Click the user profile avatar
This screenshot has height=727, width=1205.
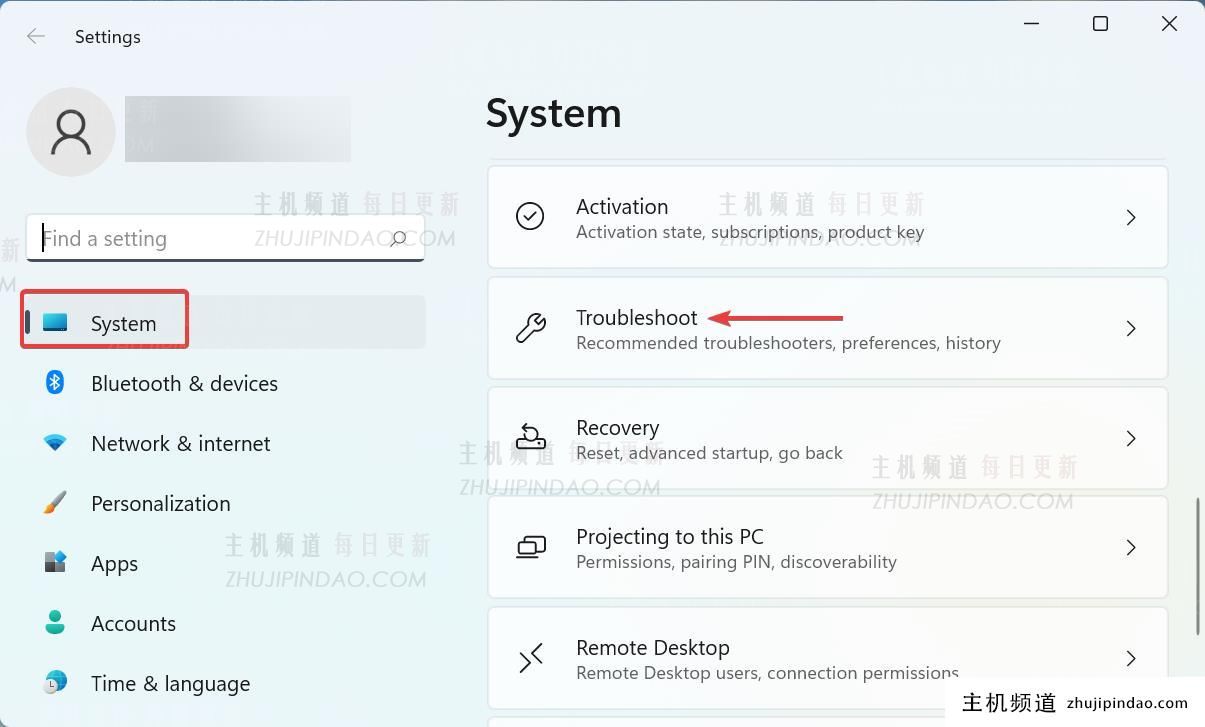70,131
